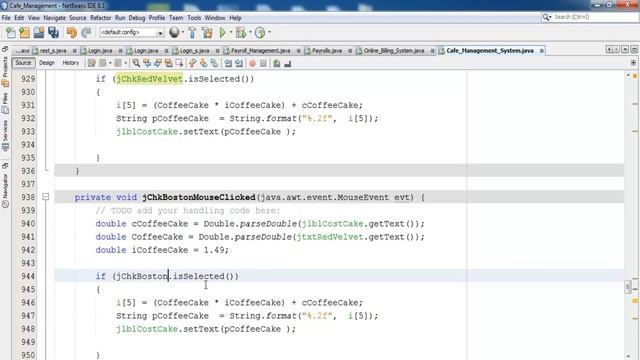Click the Last Edit icon in editor toolbar
This screenshot has width=640, height=360.
91,63
